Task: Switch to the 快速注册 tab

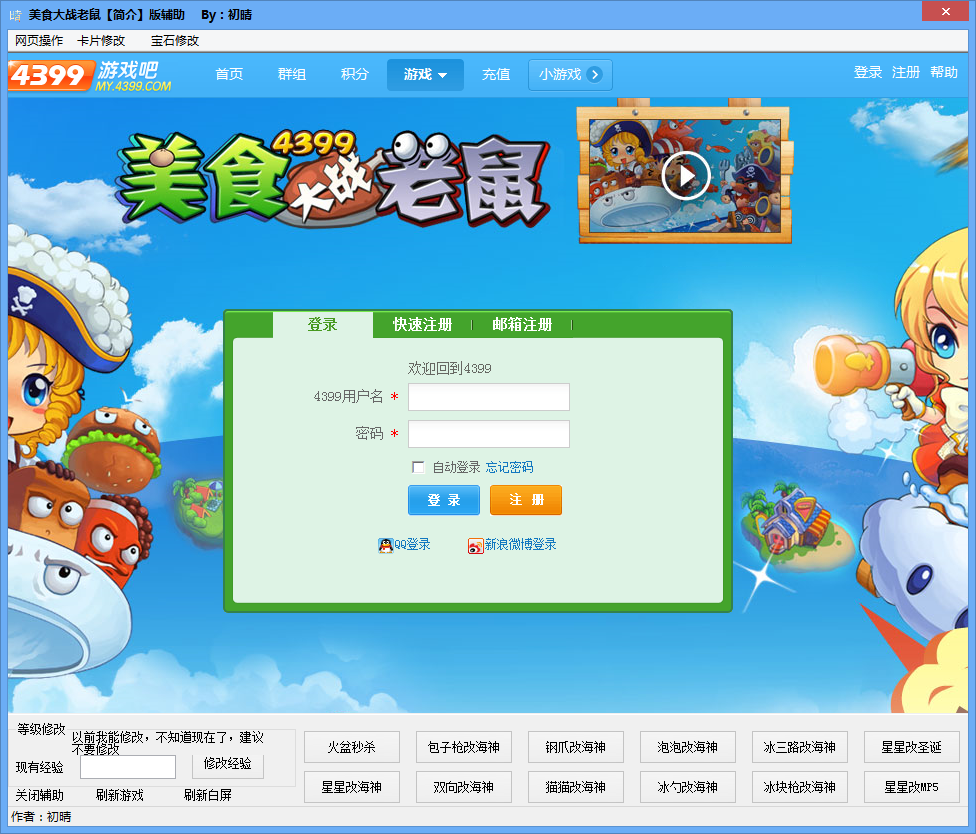Action: point(422,324)
